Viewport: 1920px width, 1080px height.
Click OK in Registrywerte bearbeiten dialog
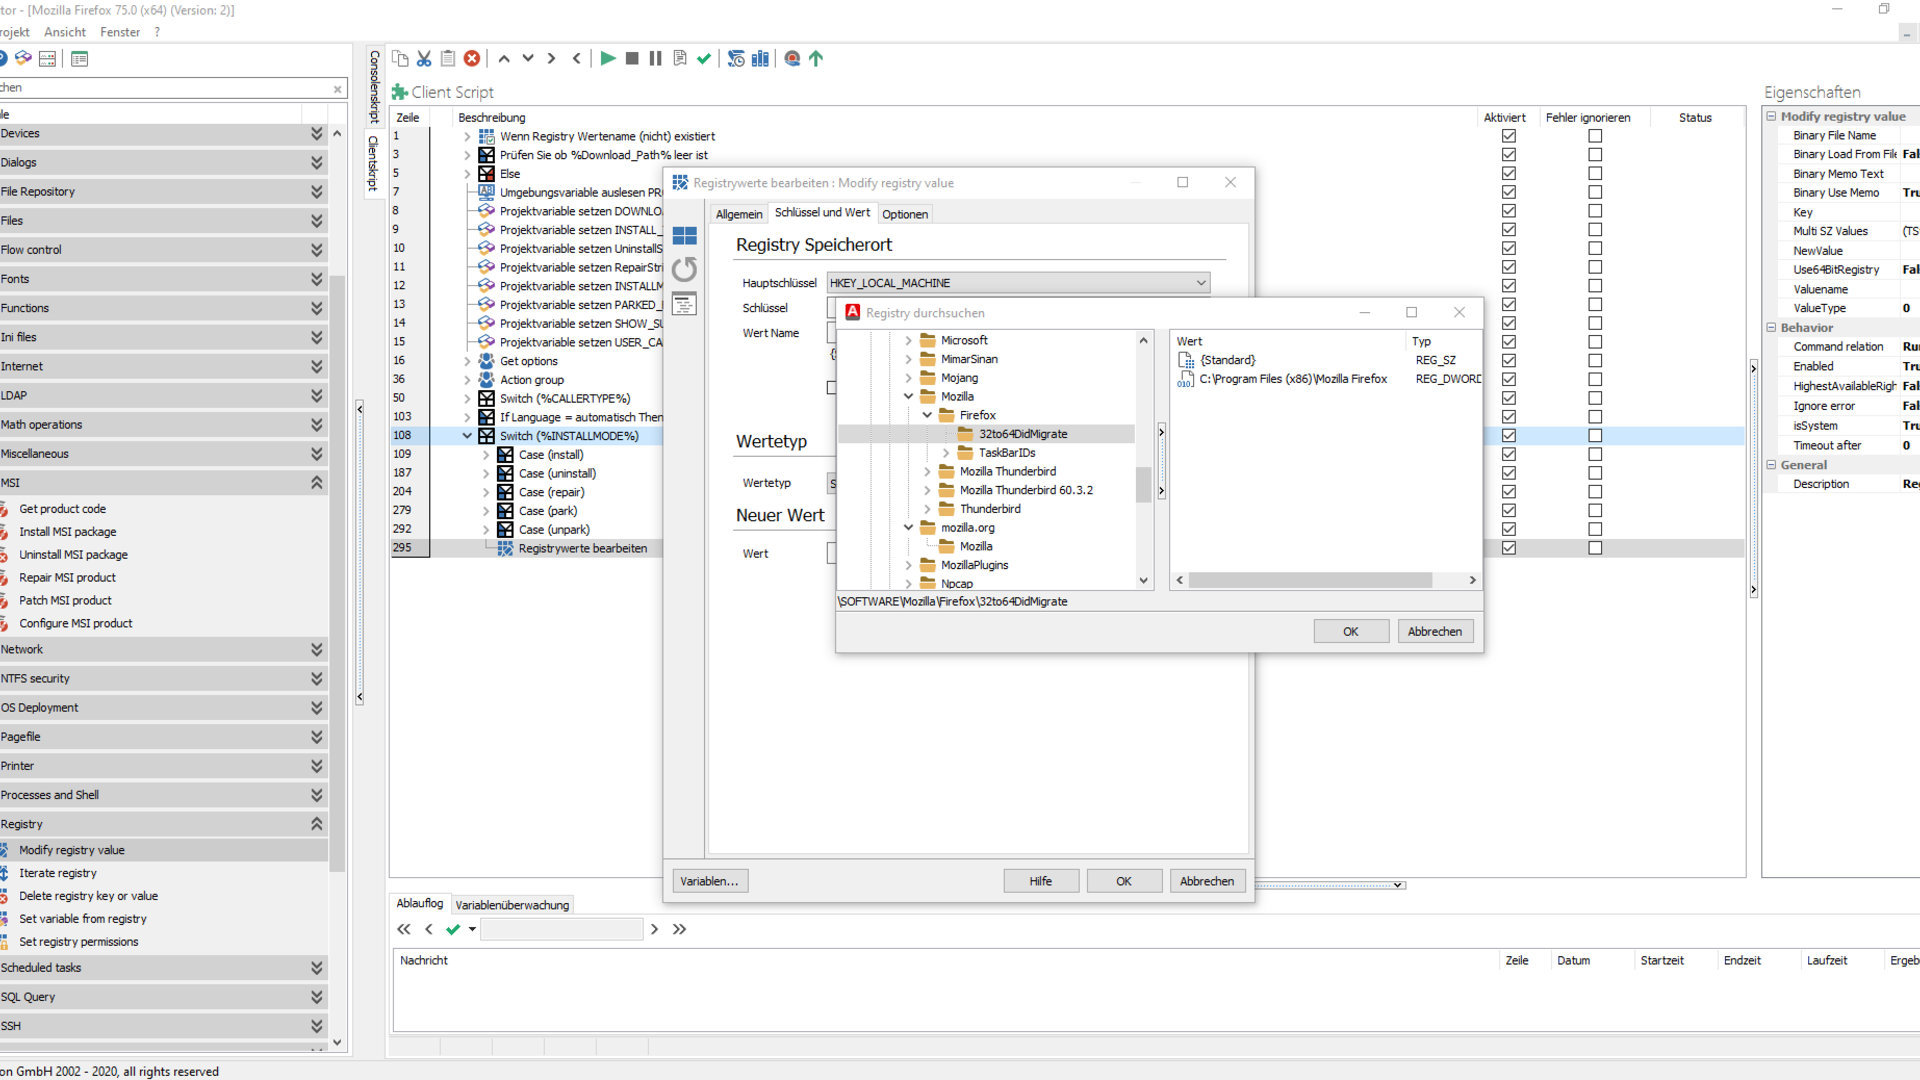(x=1124, y=881)
